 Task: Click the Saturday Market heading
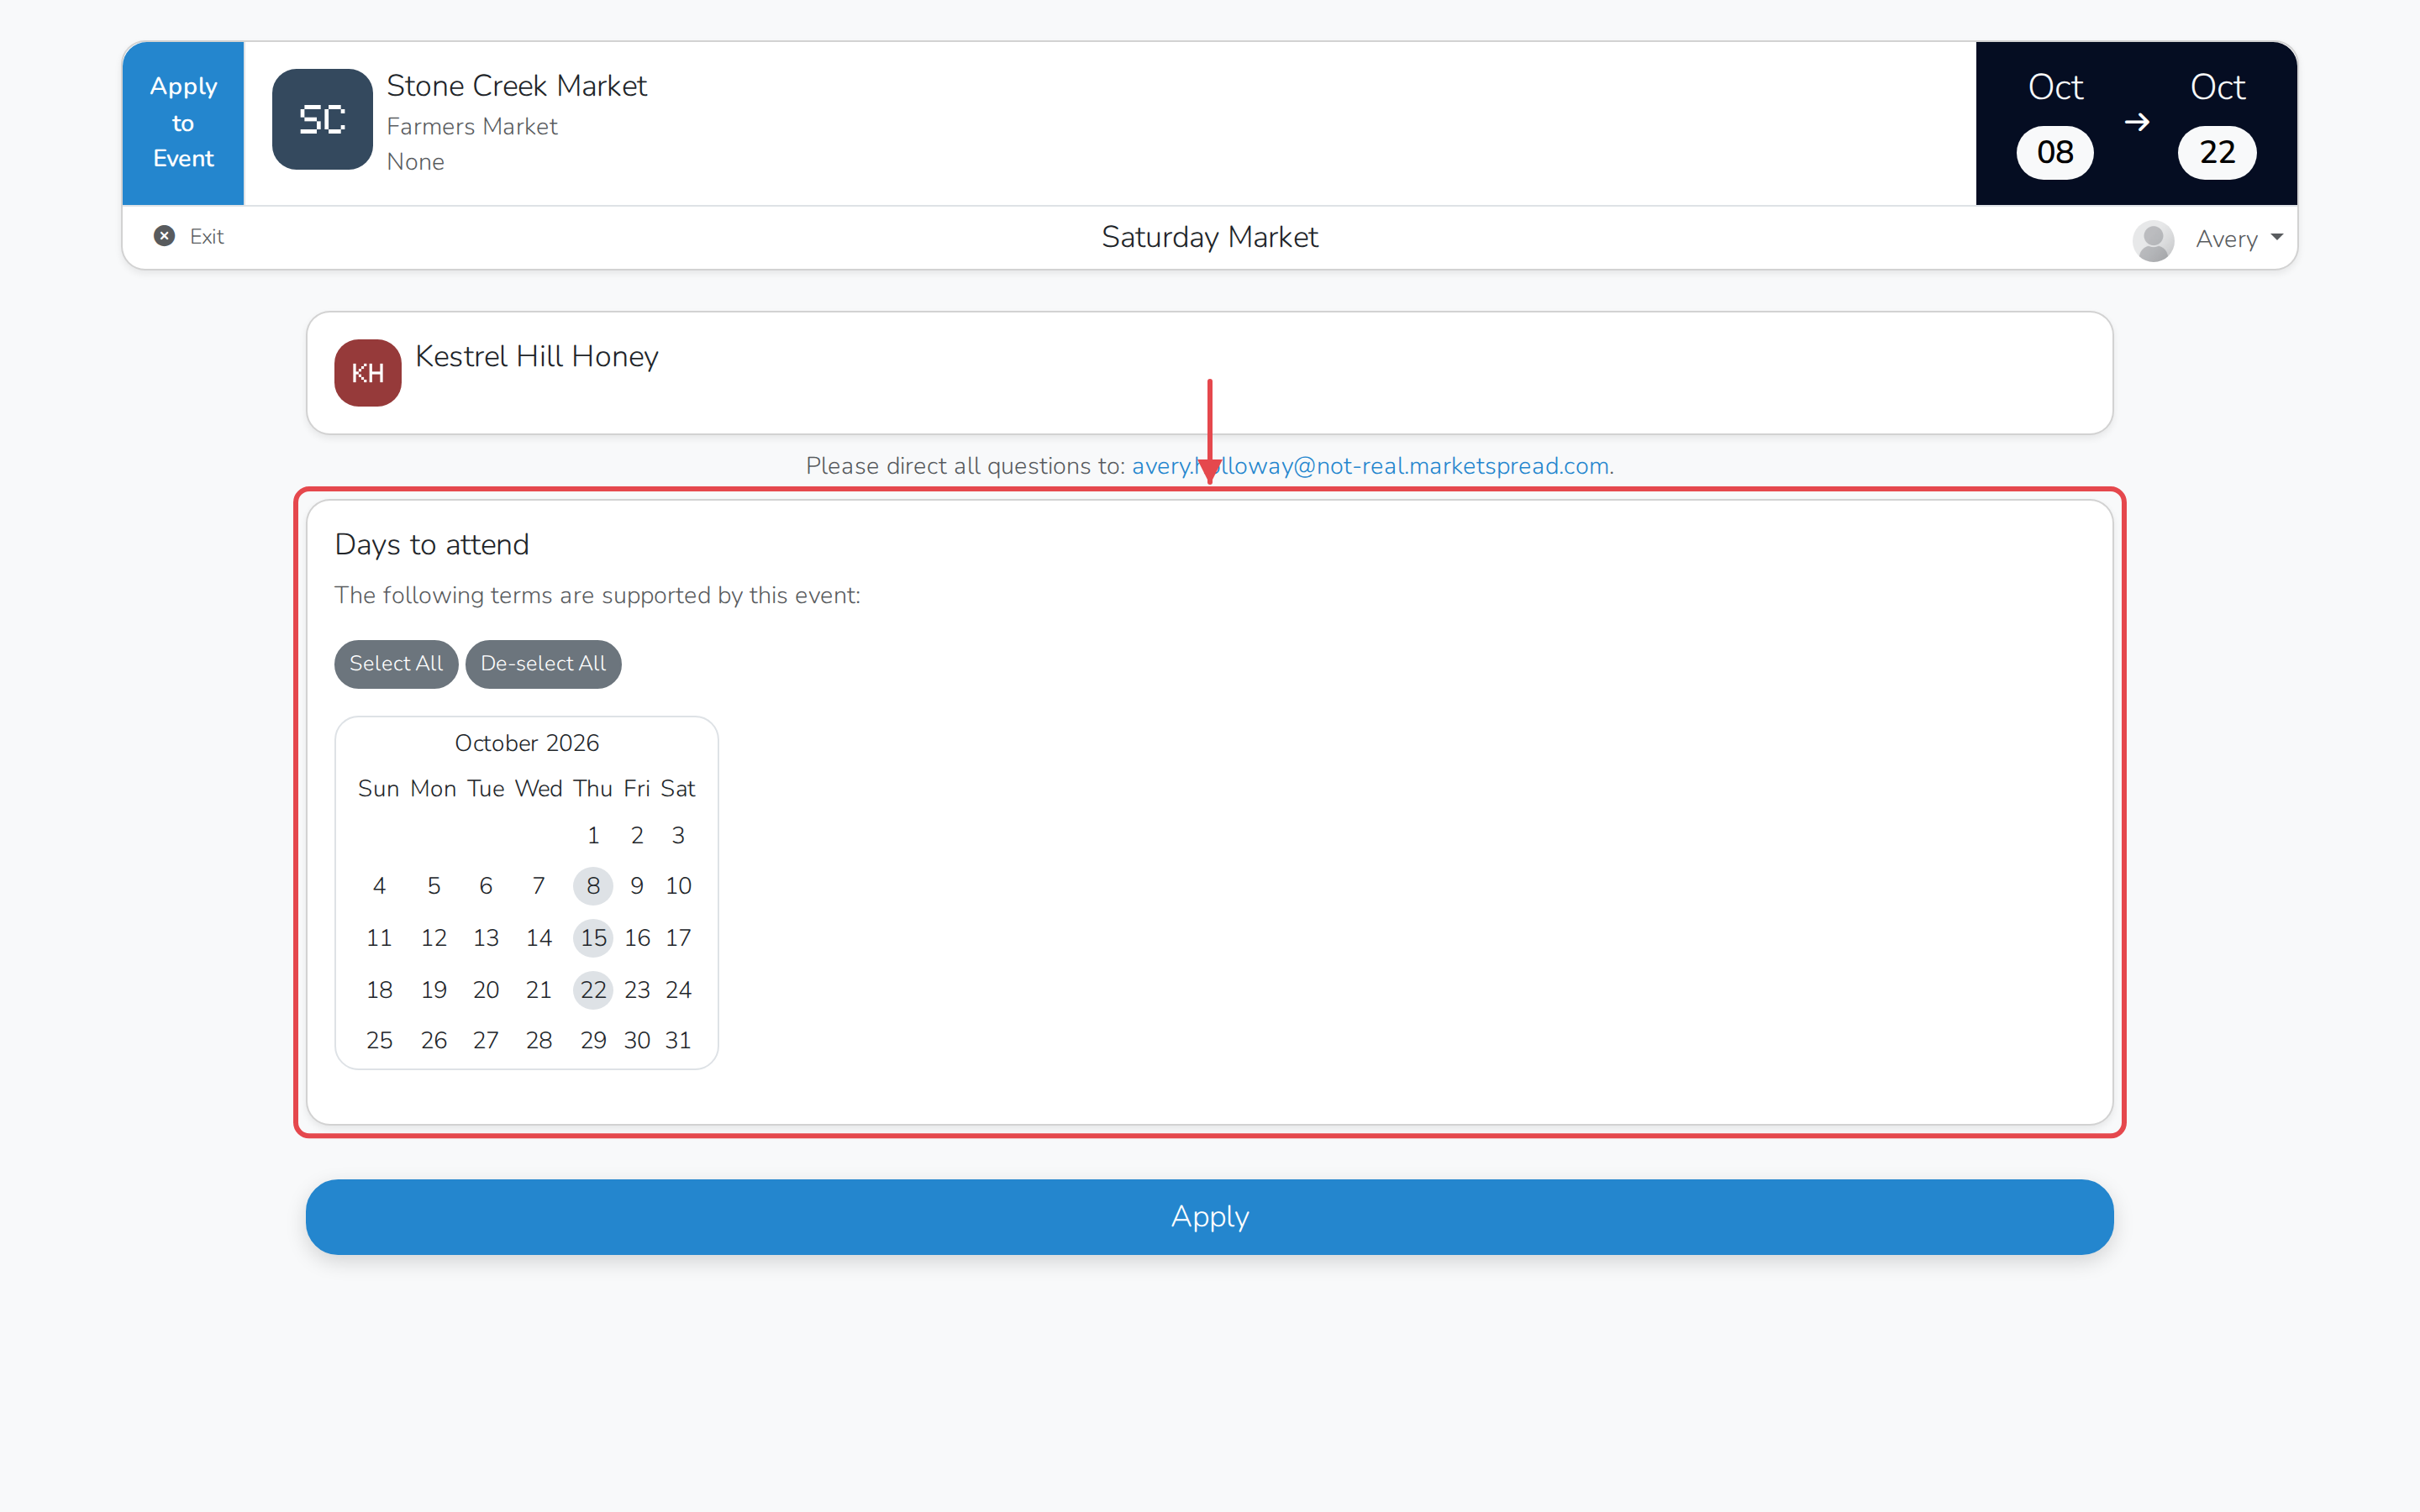tap(1209, 237)
